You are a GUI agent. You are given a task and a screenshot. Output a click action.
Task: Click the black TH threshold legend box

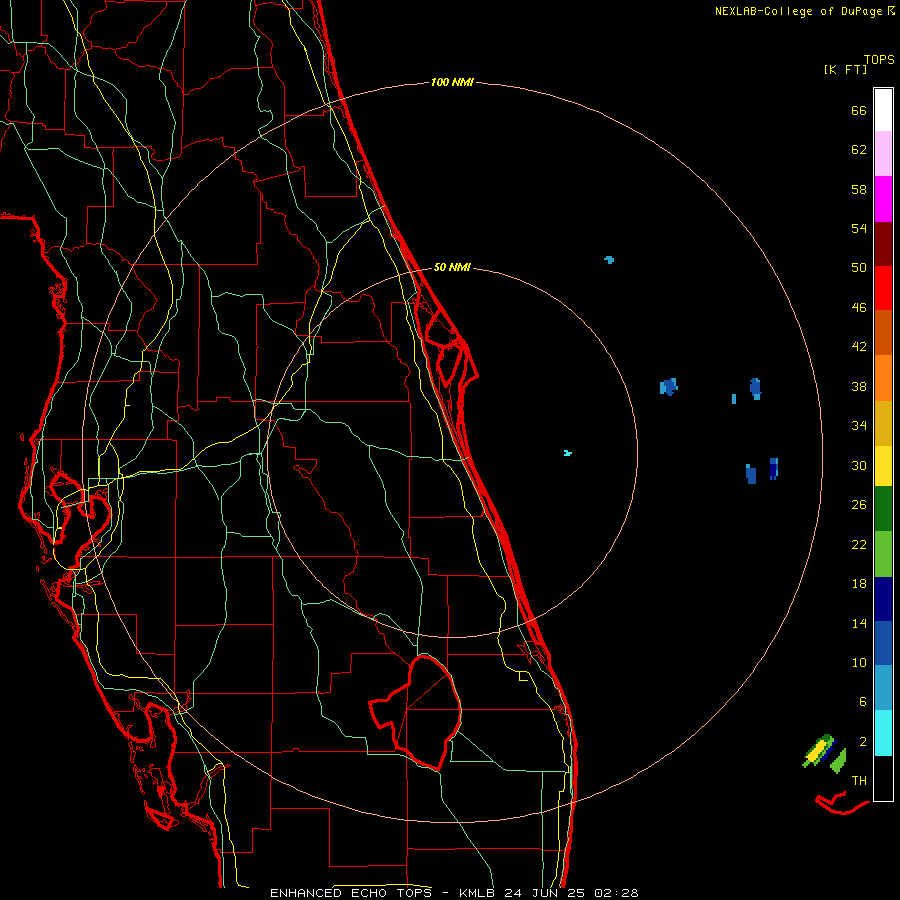click(883, 778)
